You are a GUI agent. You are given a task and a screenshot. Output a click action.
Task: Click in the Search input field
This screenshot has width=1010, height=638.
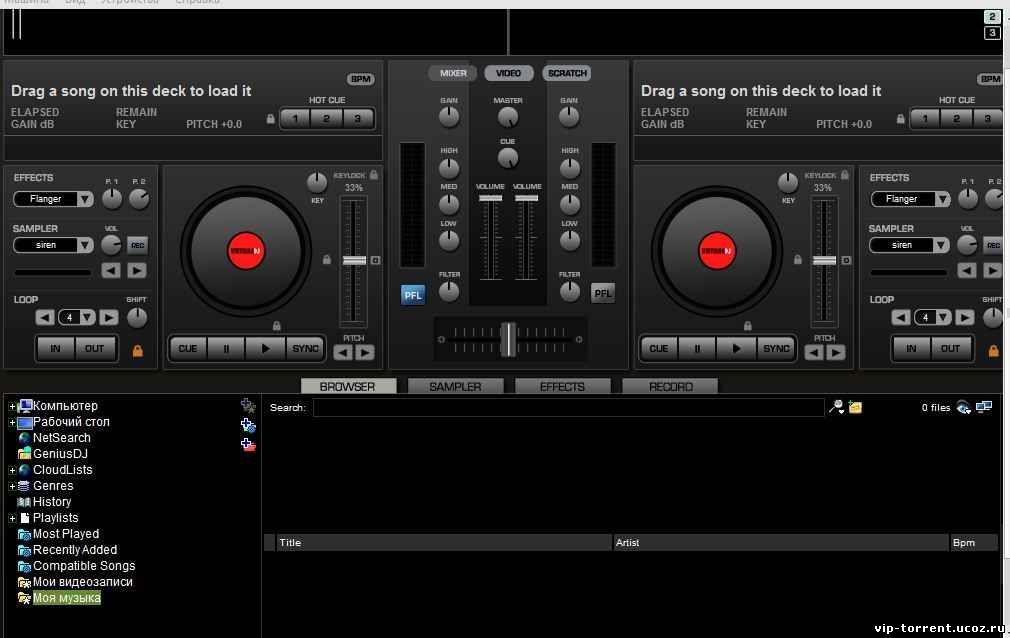click(568, 408)
